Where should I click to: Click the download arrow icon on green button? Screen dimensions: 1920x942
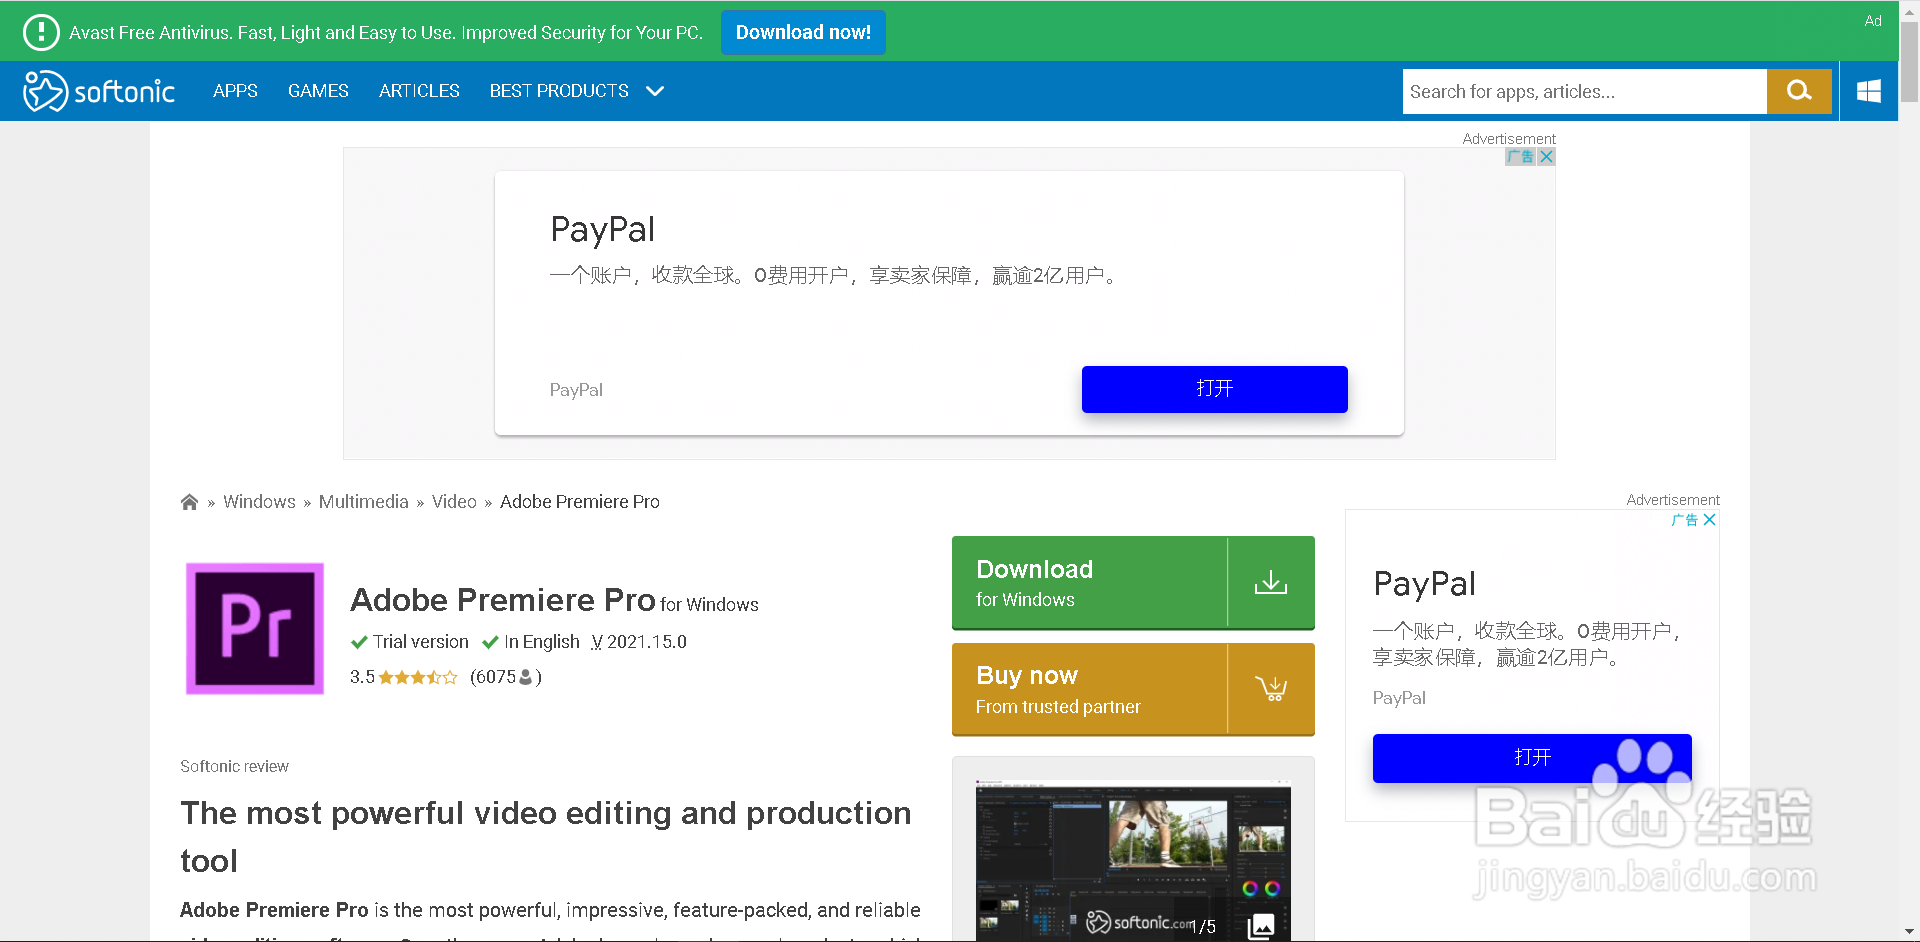click(1271, 582)
